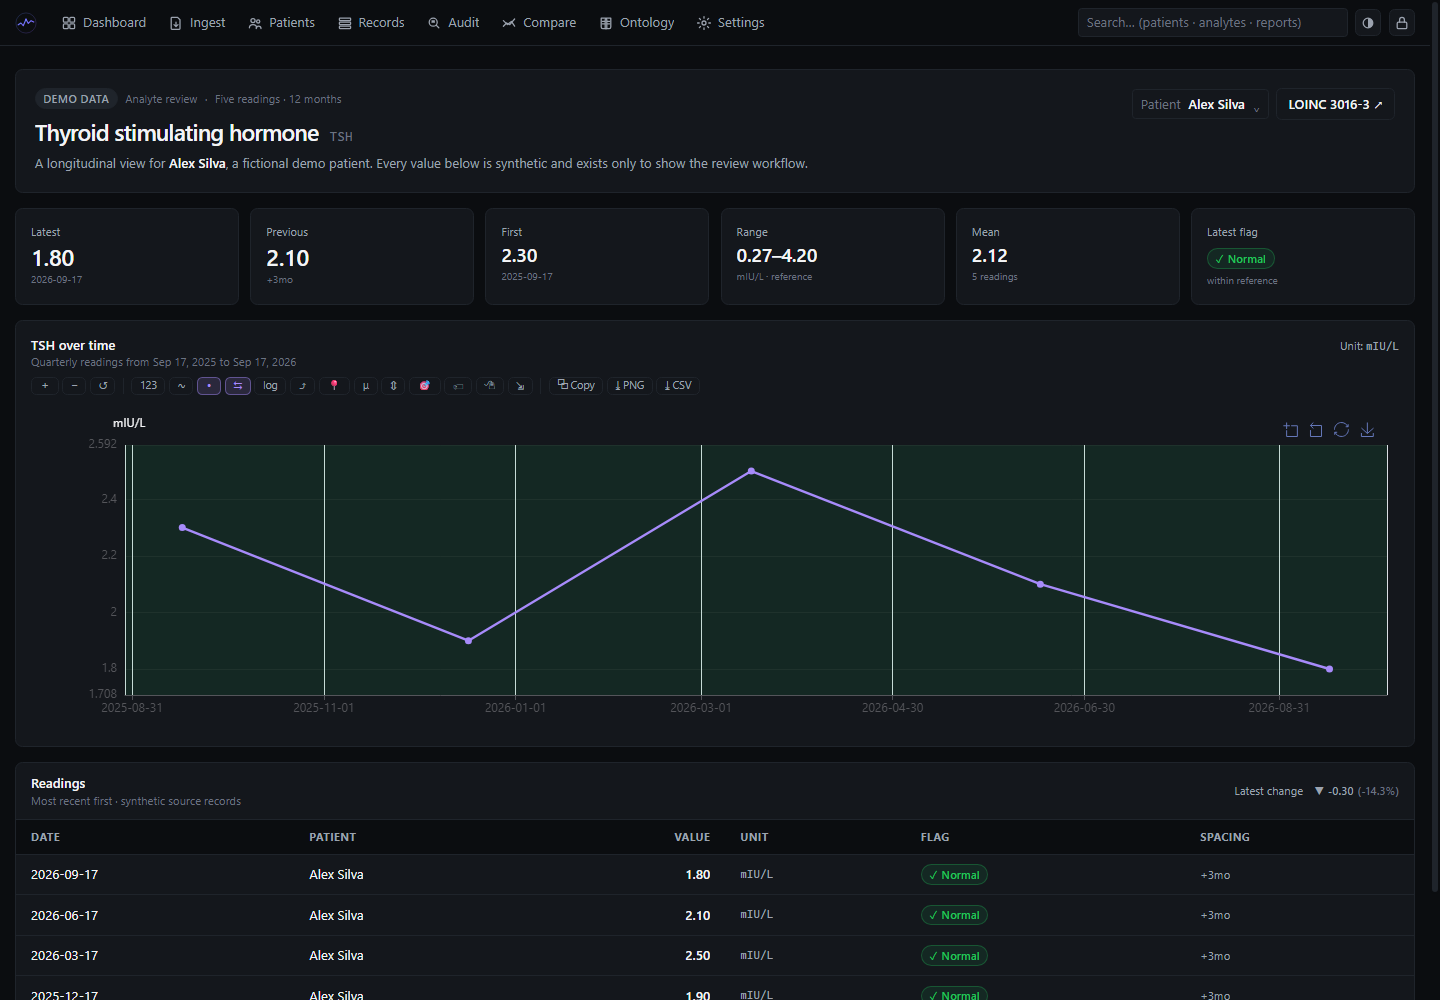The width and height of the screenshot is (1440, 1000).
Task: Toggle the 123 value labels on chart
Action: (x=149, y=386)
